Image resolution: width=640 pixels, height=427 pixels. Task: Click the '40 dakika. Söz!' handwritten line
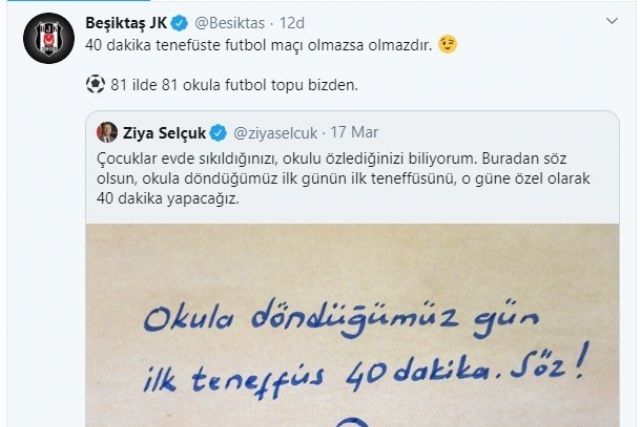[466, 367]
